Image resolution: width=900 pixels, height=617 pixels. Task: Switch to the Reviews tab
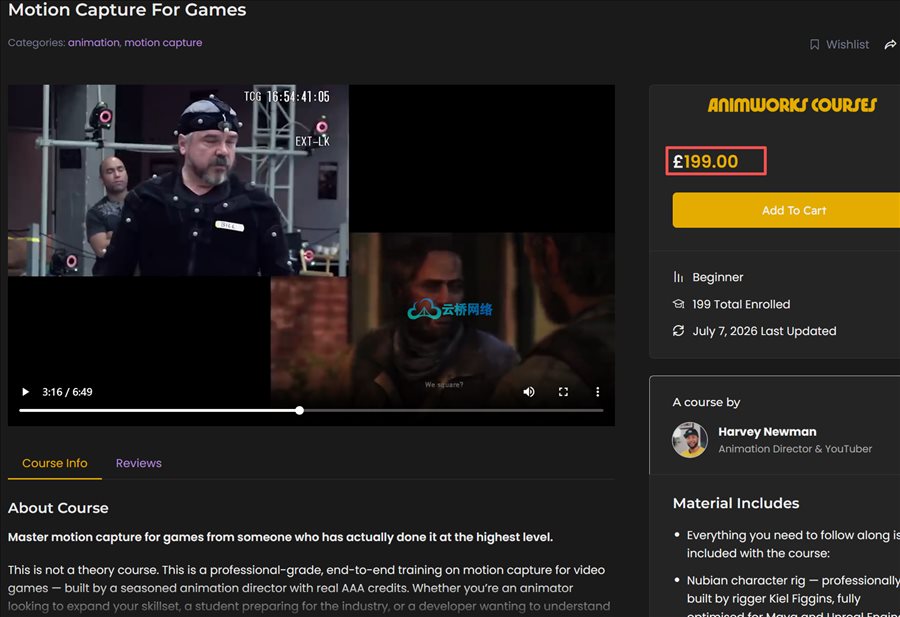138,463
